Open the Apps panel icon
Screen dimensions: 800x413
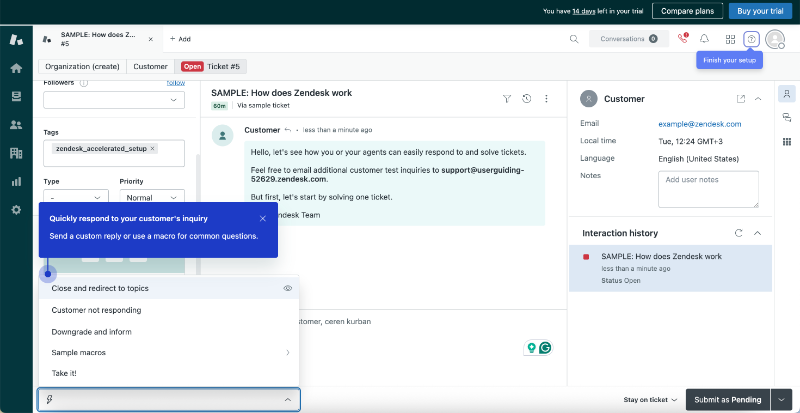787,141
